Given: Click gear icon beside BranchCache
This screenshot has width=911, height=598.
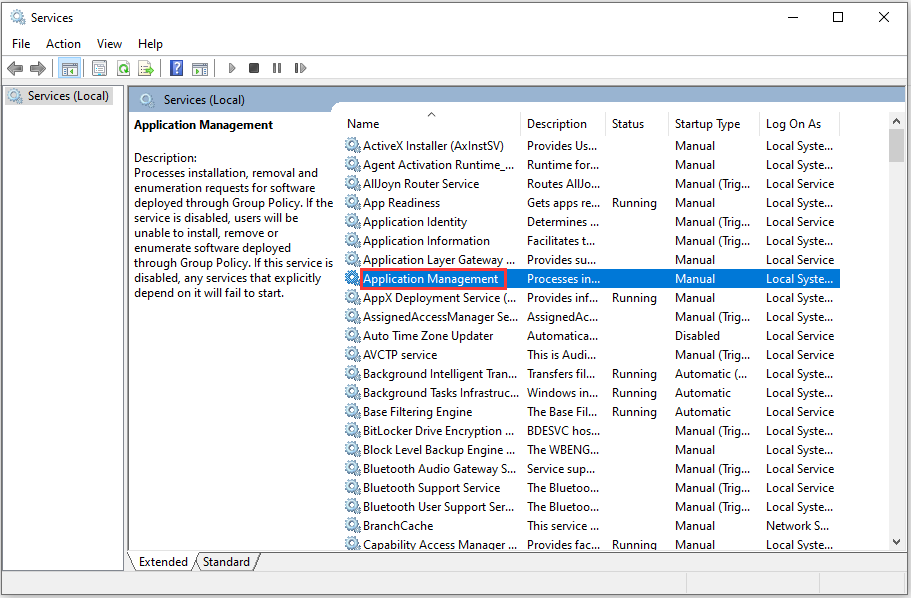Looking at the screenshot, I should point(353,525).
